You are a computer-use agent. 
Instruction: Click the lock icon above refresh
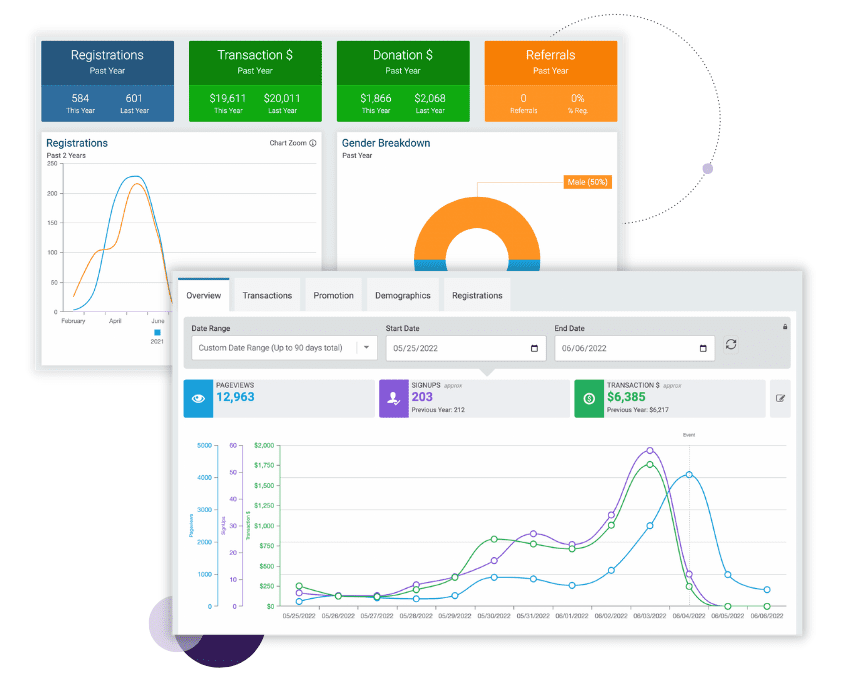click(785, 327)
